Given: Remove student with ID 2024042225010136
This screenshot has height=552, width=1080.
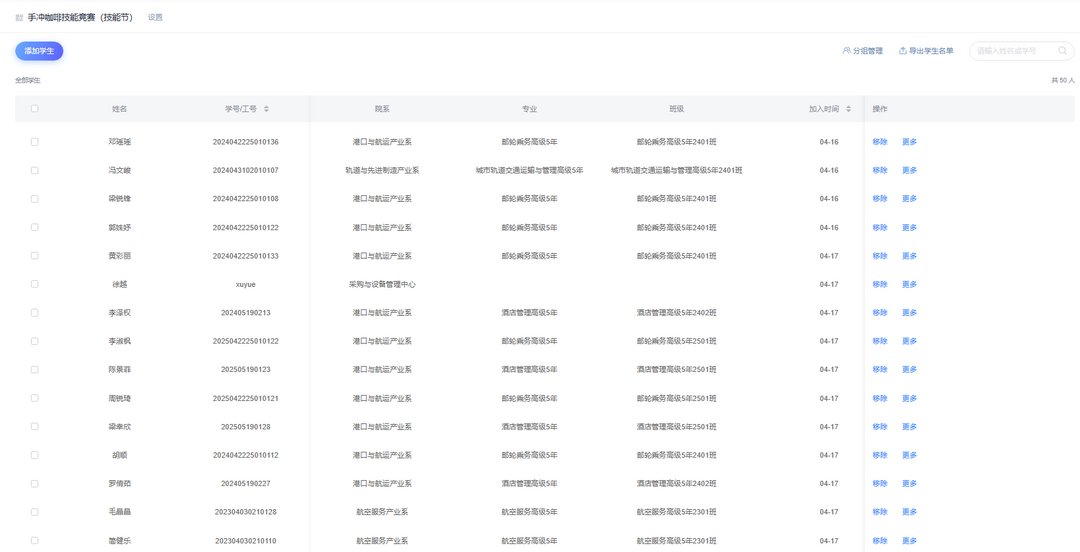Looking at the screenshot, I should 880,142.
